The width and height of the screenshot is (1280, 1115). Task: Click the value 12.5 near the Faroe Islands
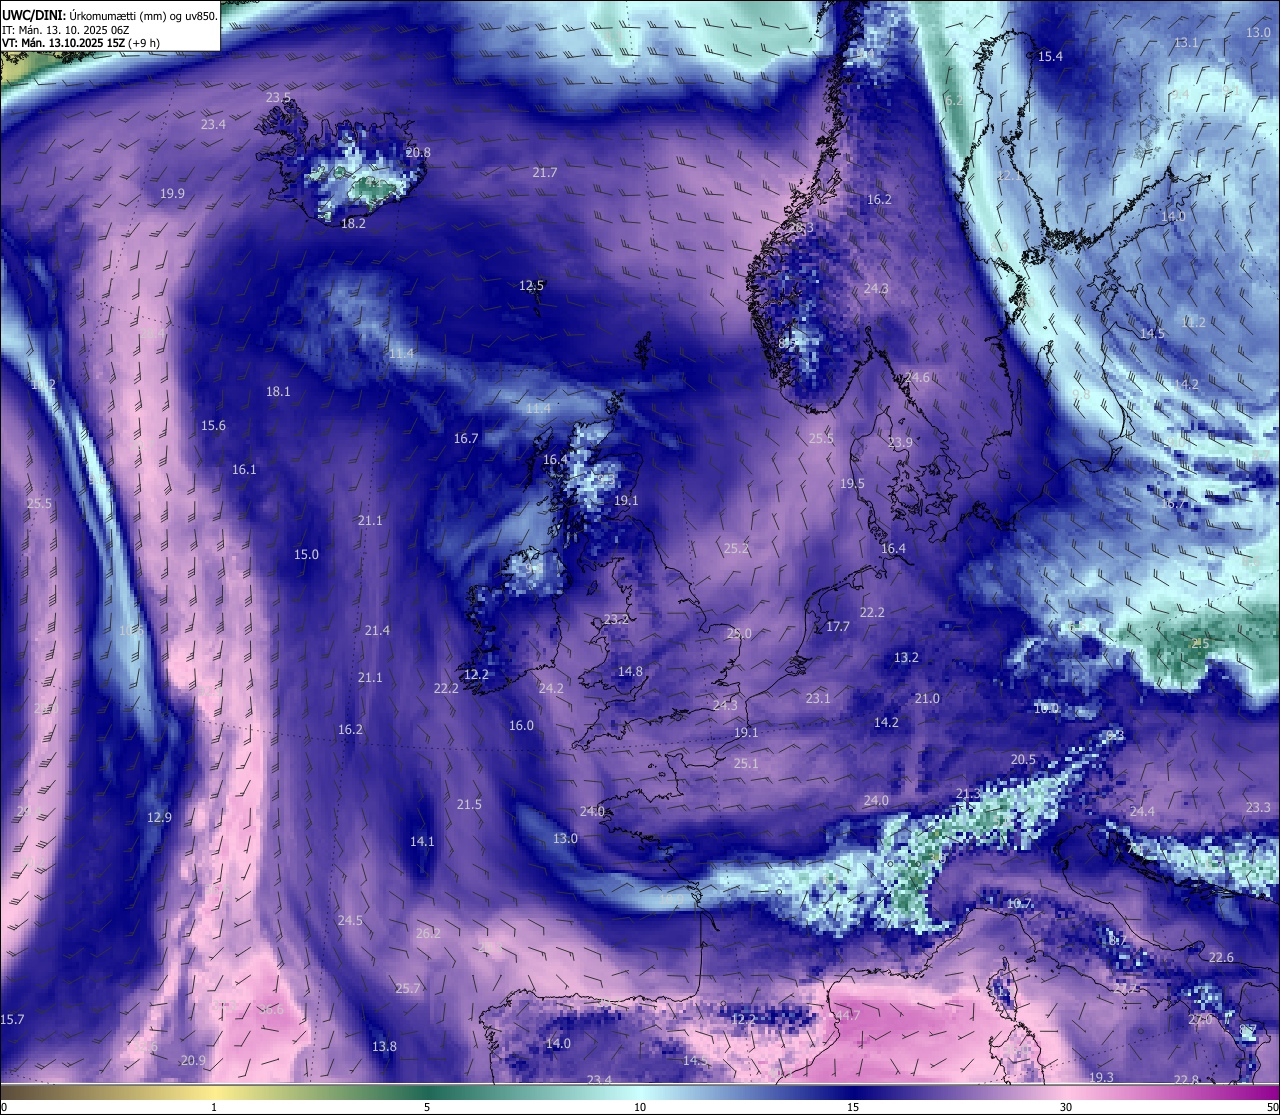(531, 286)
